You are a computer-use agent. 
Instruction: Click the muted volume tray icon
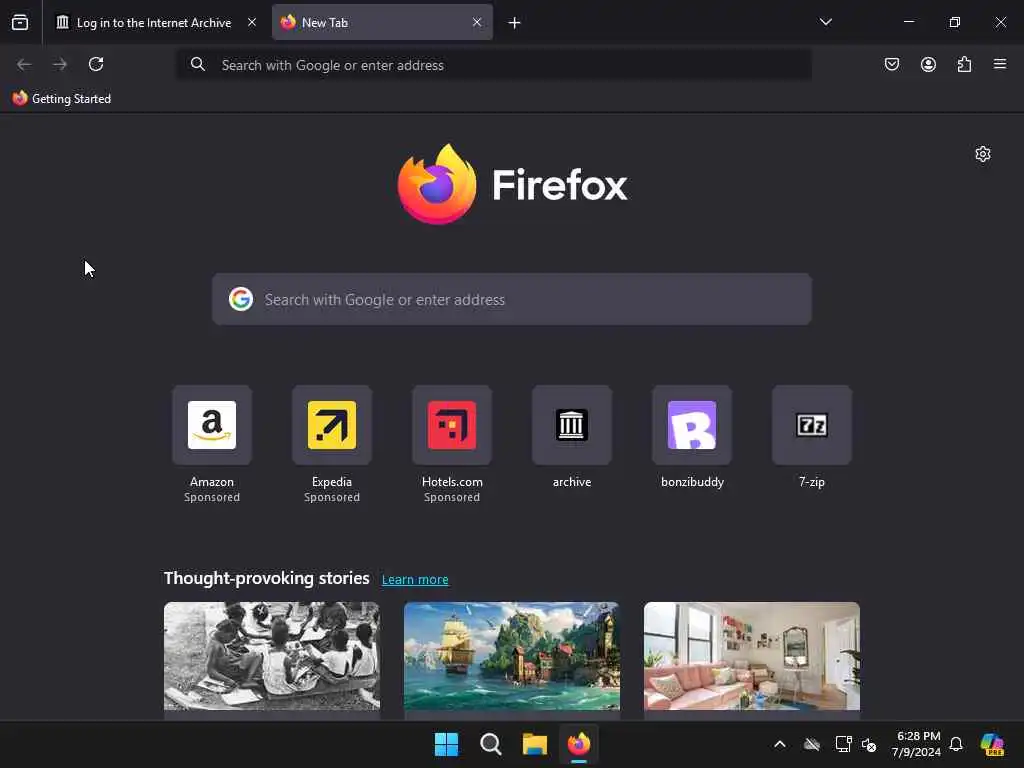point(869,744)
